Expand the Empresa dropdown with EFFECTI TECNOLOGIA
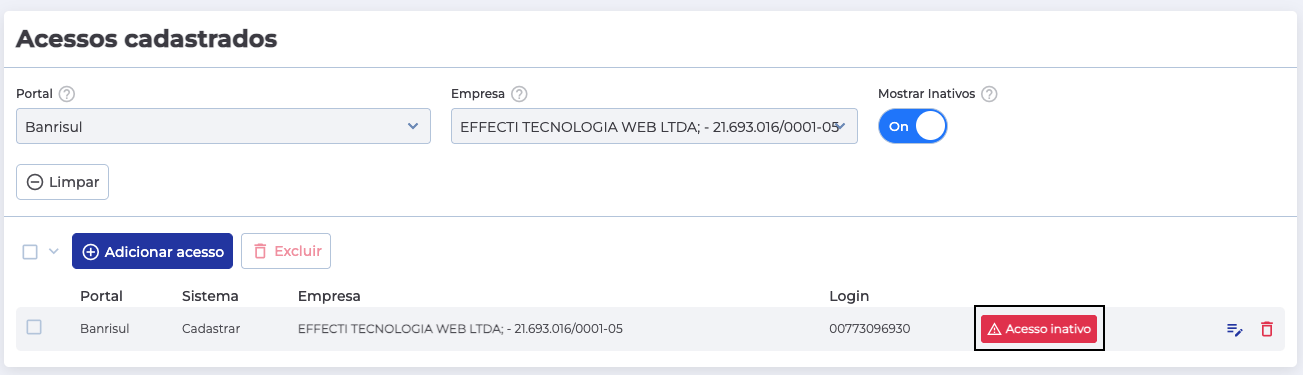 654,126
